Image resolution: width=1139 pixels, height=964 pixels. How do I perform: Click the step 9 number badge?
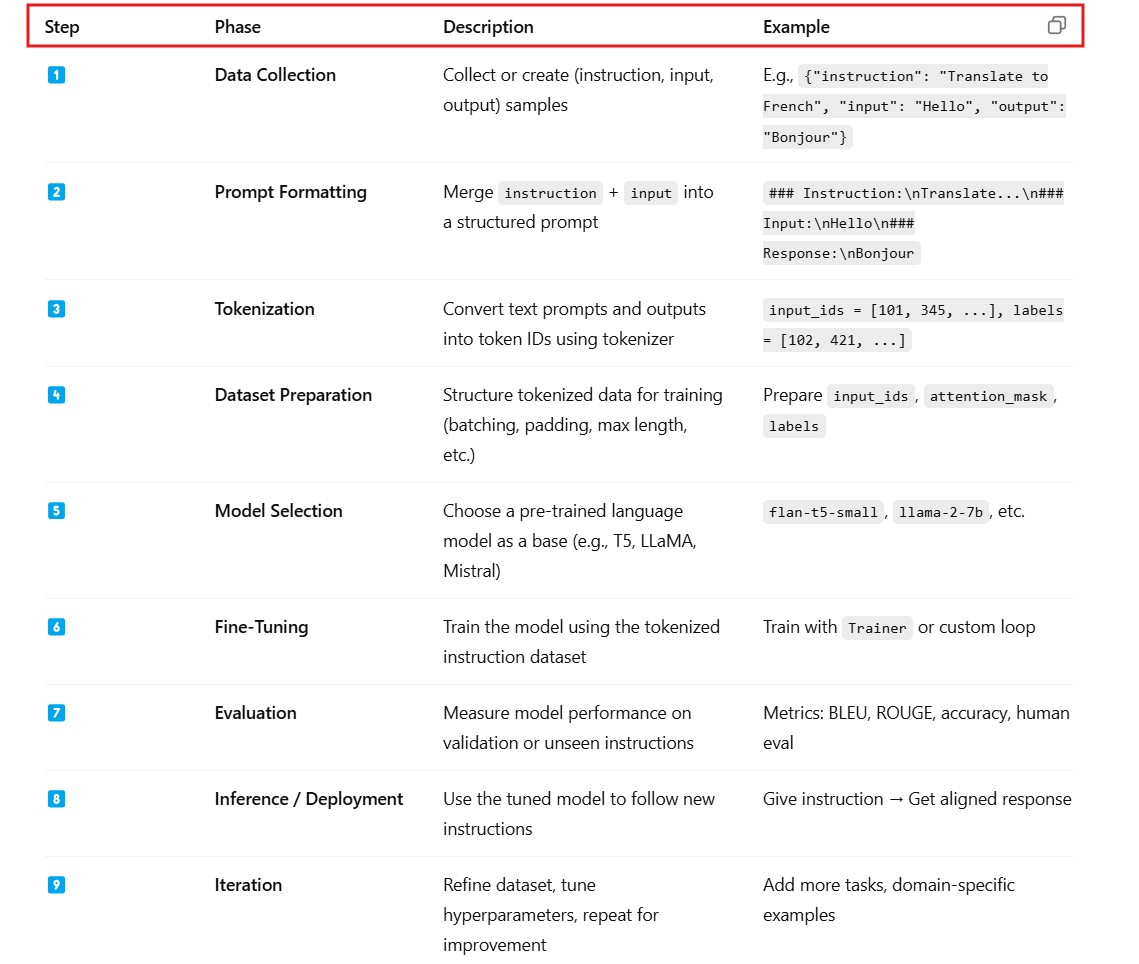click(56, 885)
